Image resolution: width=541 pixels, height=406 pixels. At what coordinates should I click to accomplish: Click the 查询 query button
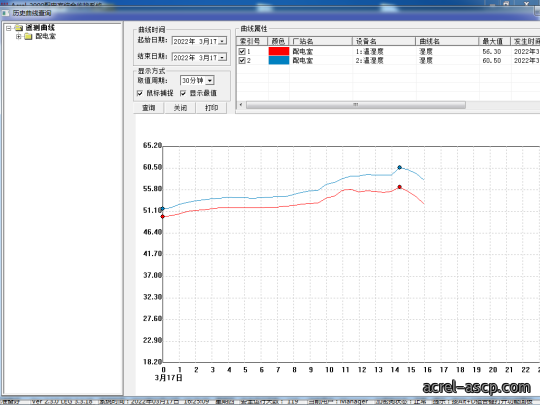[149, 108]
